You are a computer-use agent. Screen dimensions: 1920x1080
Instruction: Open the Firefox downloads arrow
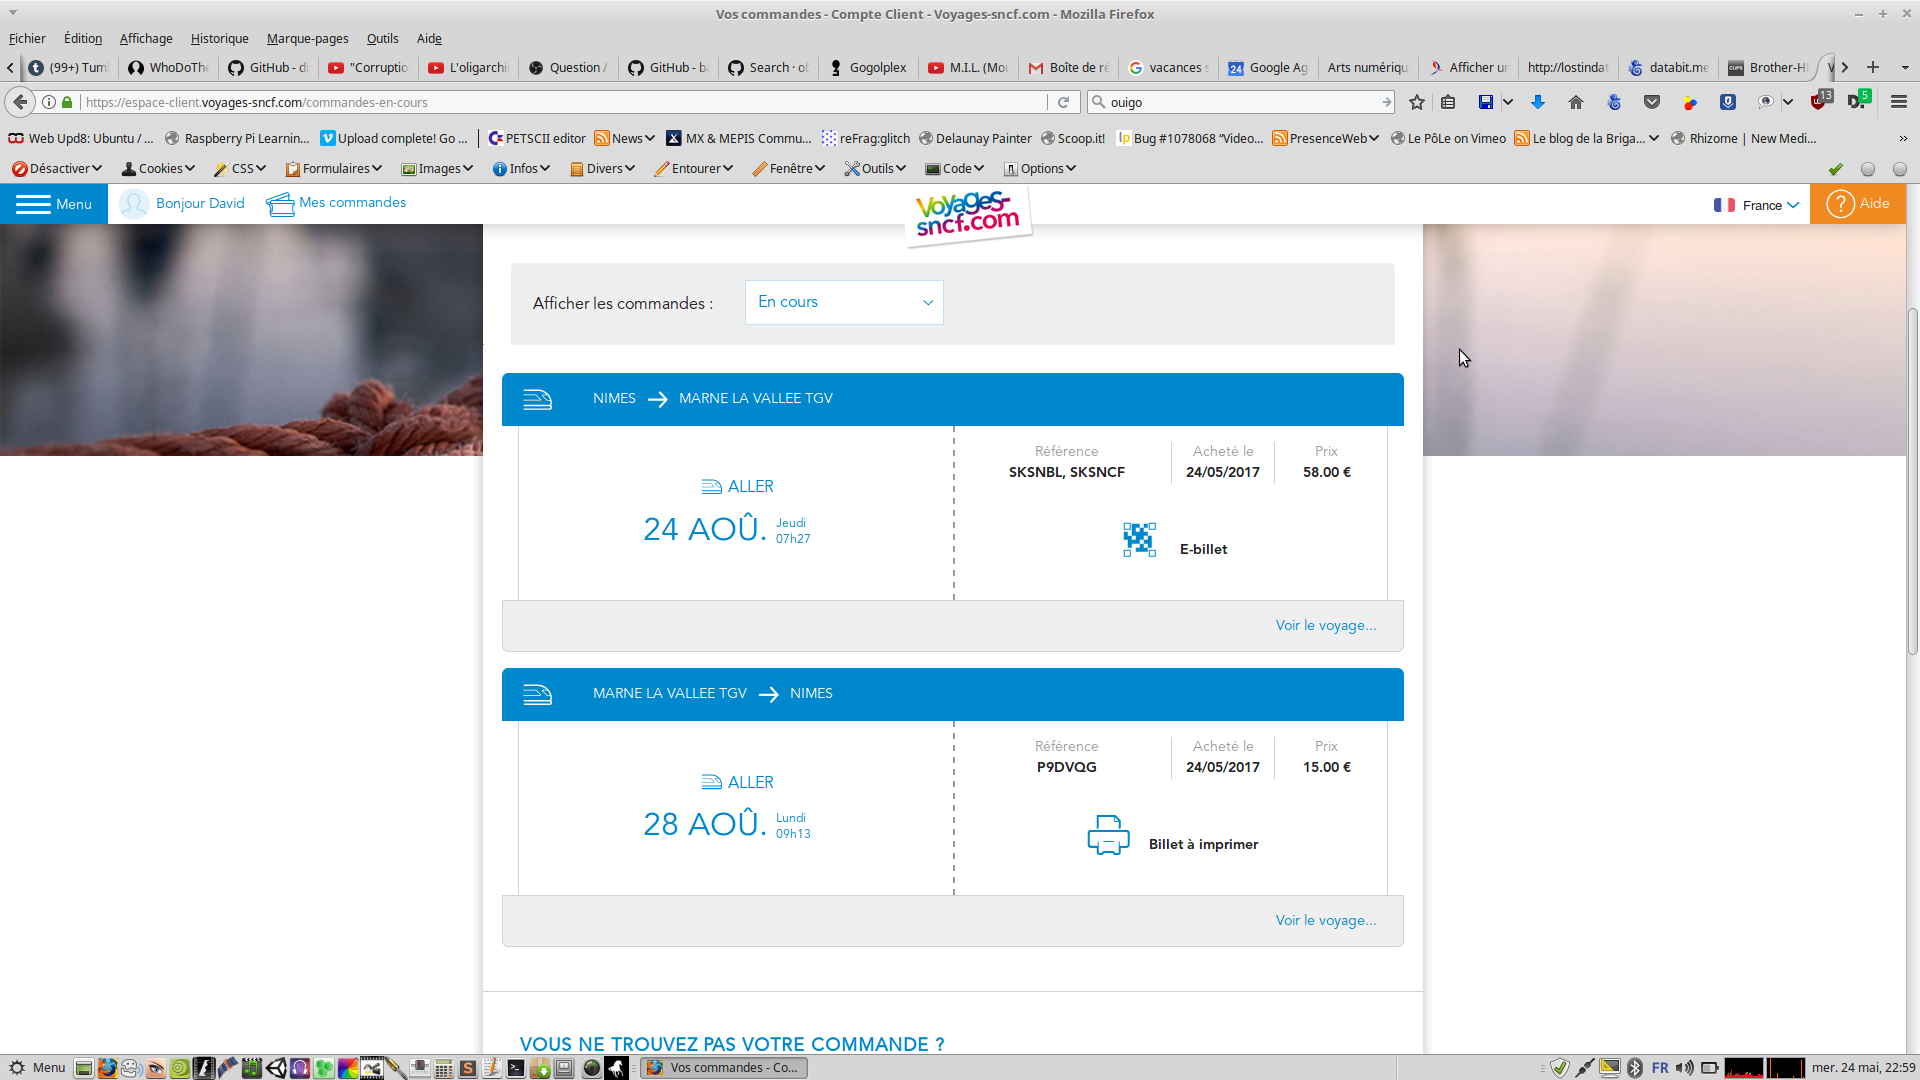1538,102
